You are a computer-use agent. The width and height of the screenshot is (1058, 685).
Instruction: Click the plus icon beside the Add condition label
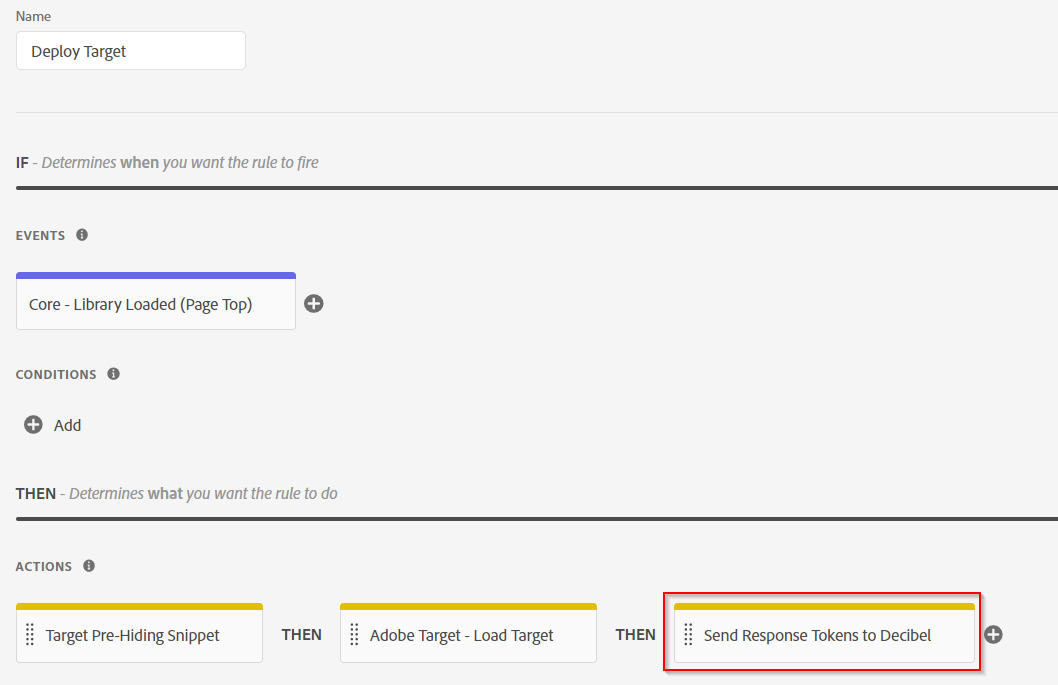click(x=31, y=424)
